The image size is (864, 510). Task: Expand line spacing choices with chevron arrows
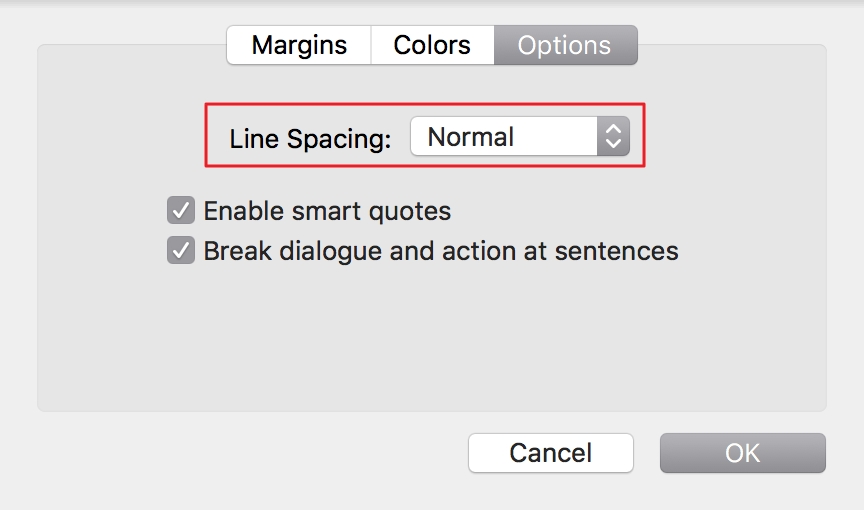(x=613, y=137)
